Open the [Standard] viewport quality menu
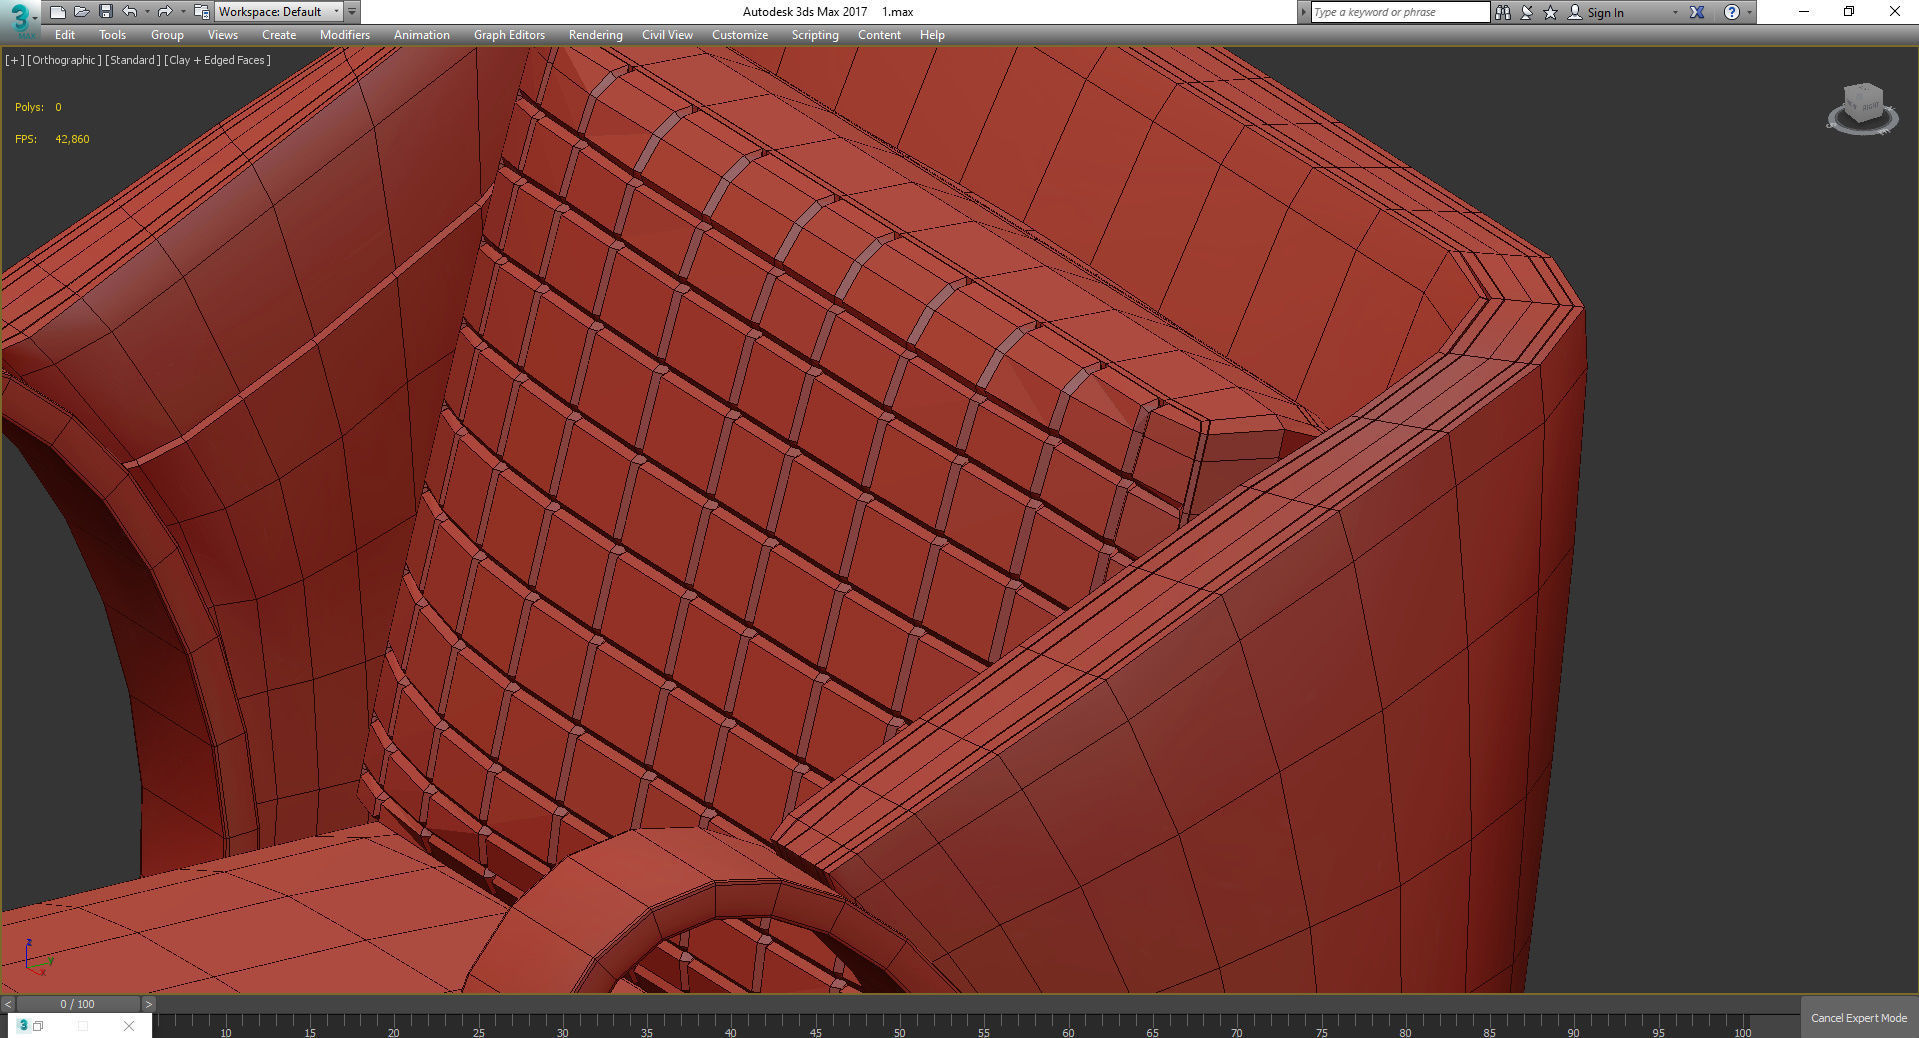The height and width of the screenshot is (1038, 1919). point(132,60)
